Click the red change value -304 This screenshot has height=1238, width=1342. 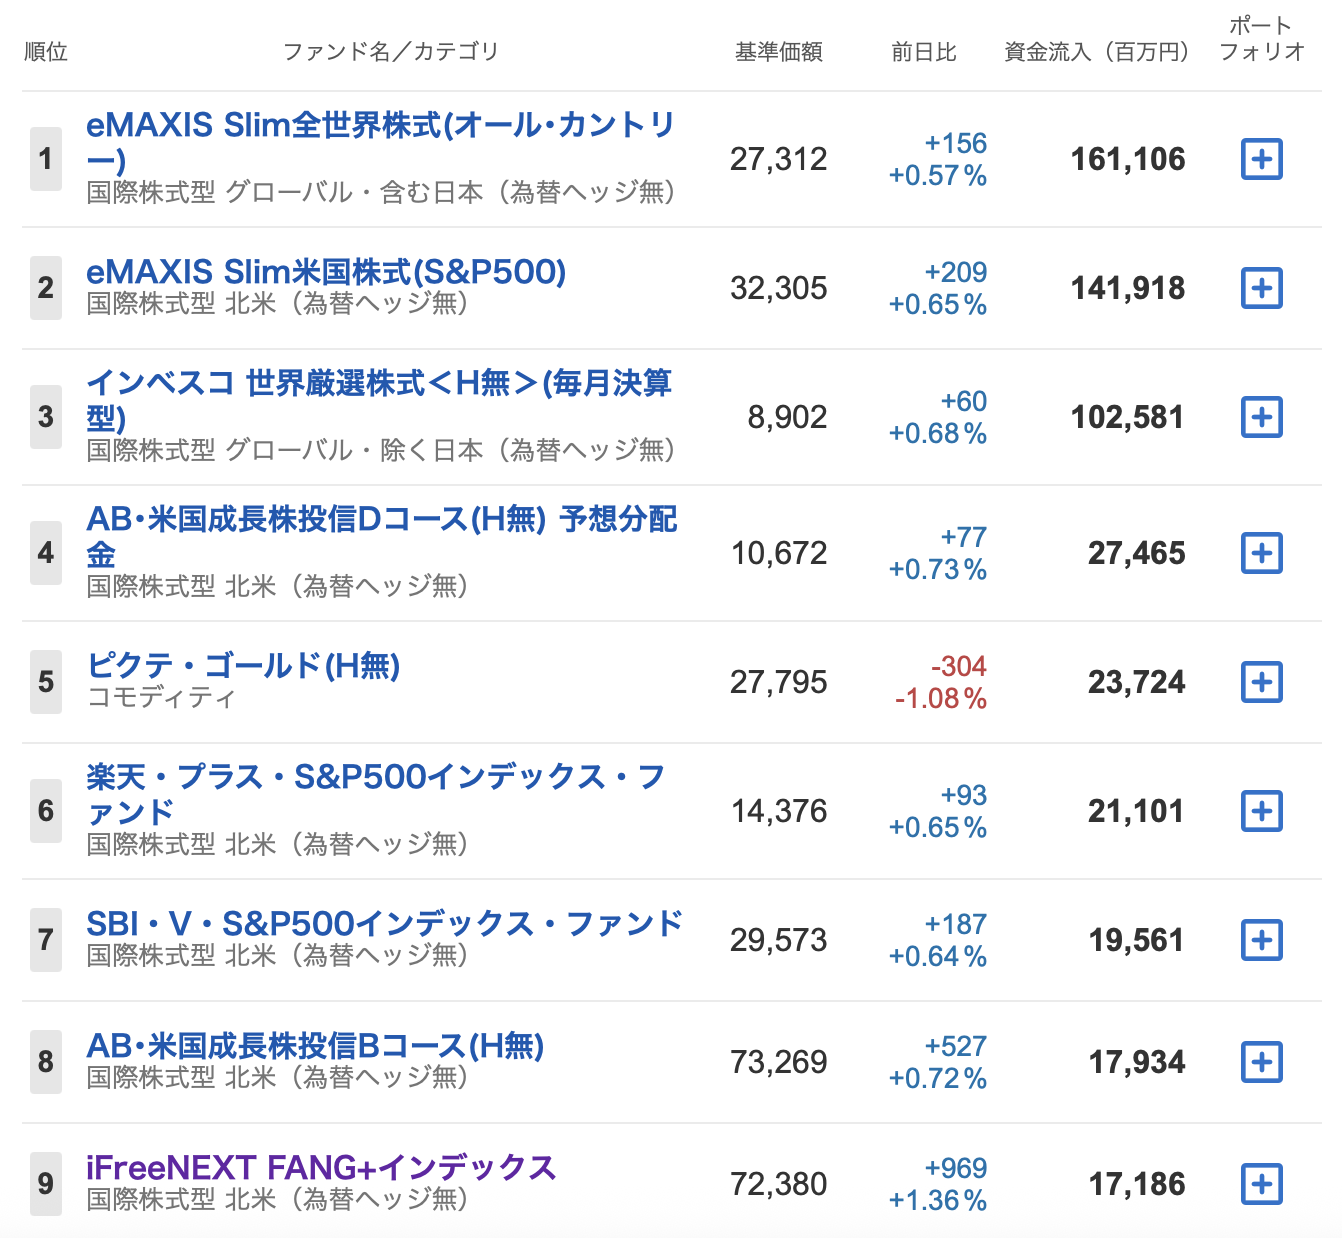[x=959, y=666]
